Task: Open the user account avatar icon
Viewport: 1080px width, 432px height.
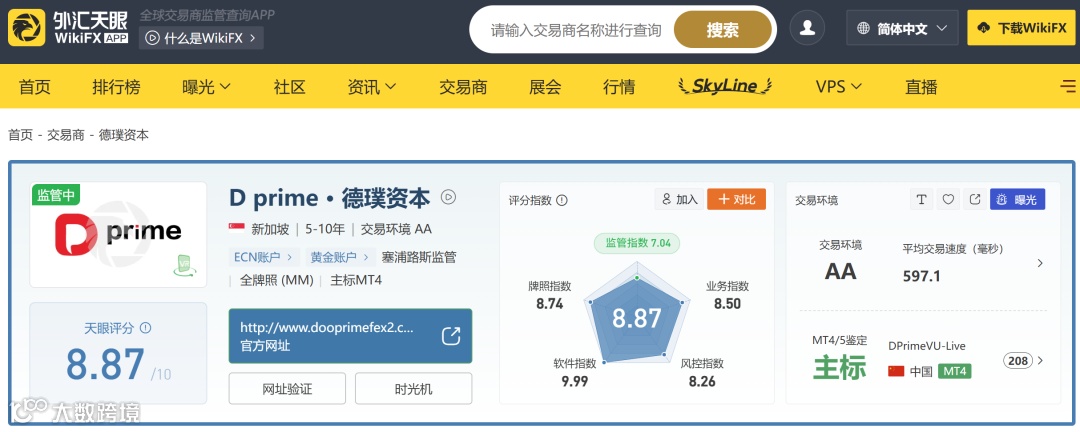Action: (807, 28)
